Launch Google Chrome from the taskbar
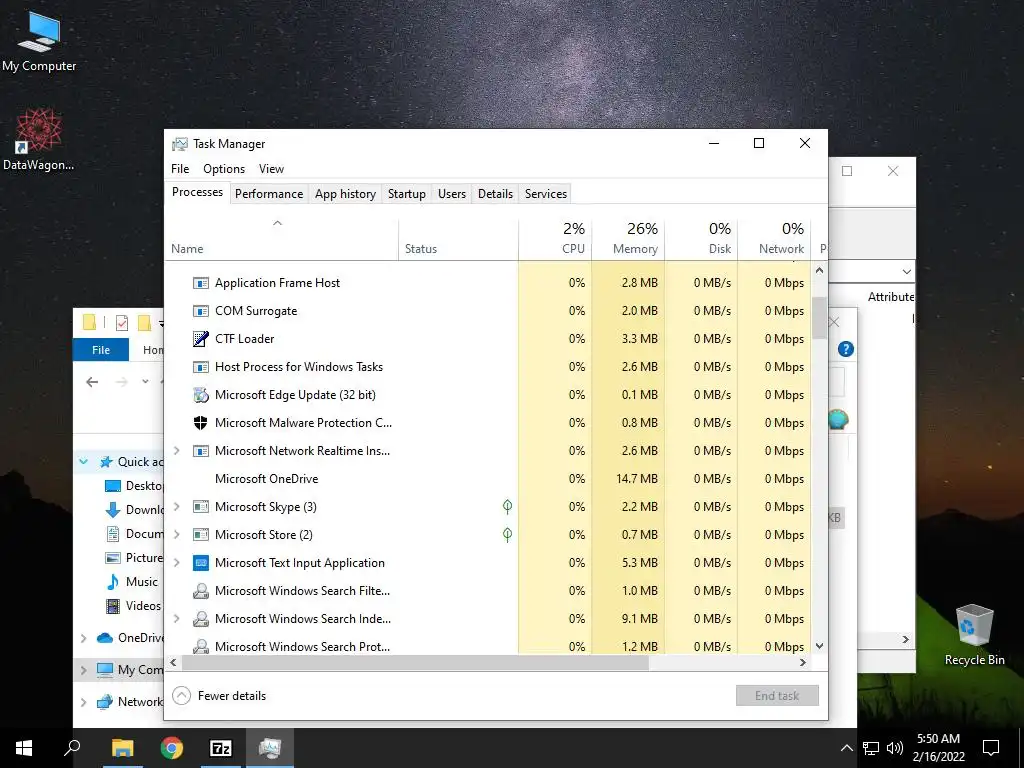Viewport: 1024px width, 768px height. click(172, 748)
